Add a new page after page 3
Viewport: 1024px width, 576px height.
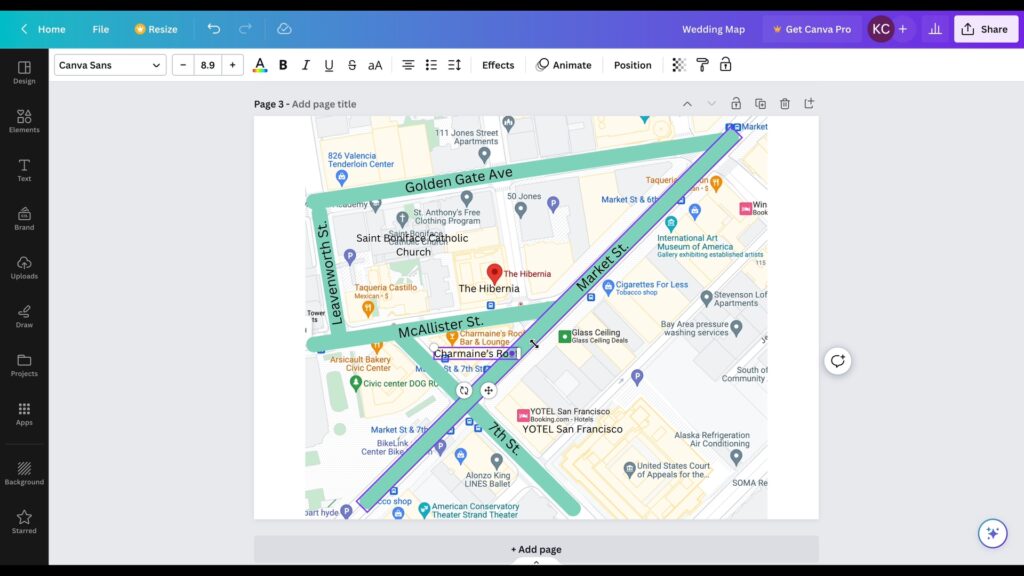click(x=809, y=103)
